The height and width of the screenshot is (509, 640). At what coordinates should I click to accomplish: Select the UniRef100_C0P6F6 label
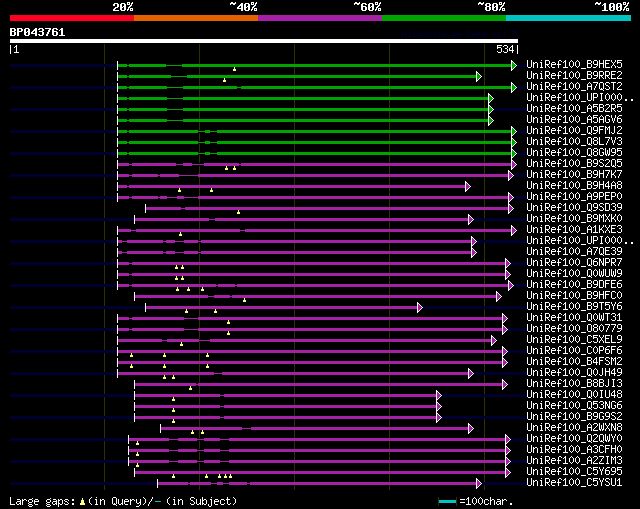[574, 351]
